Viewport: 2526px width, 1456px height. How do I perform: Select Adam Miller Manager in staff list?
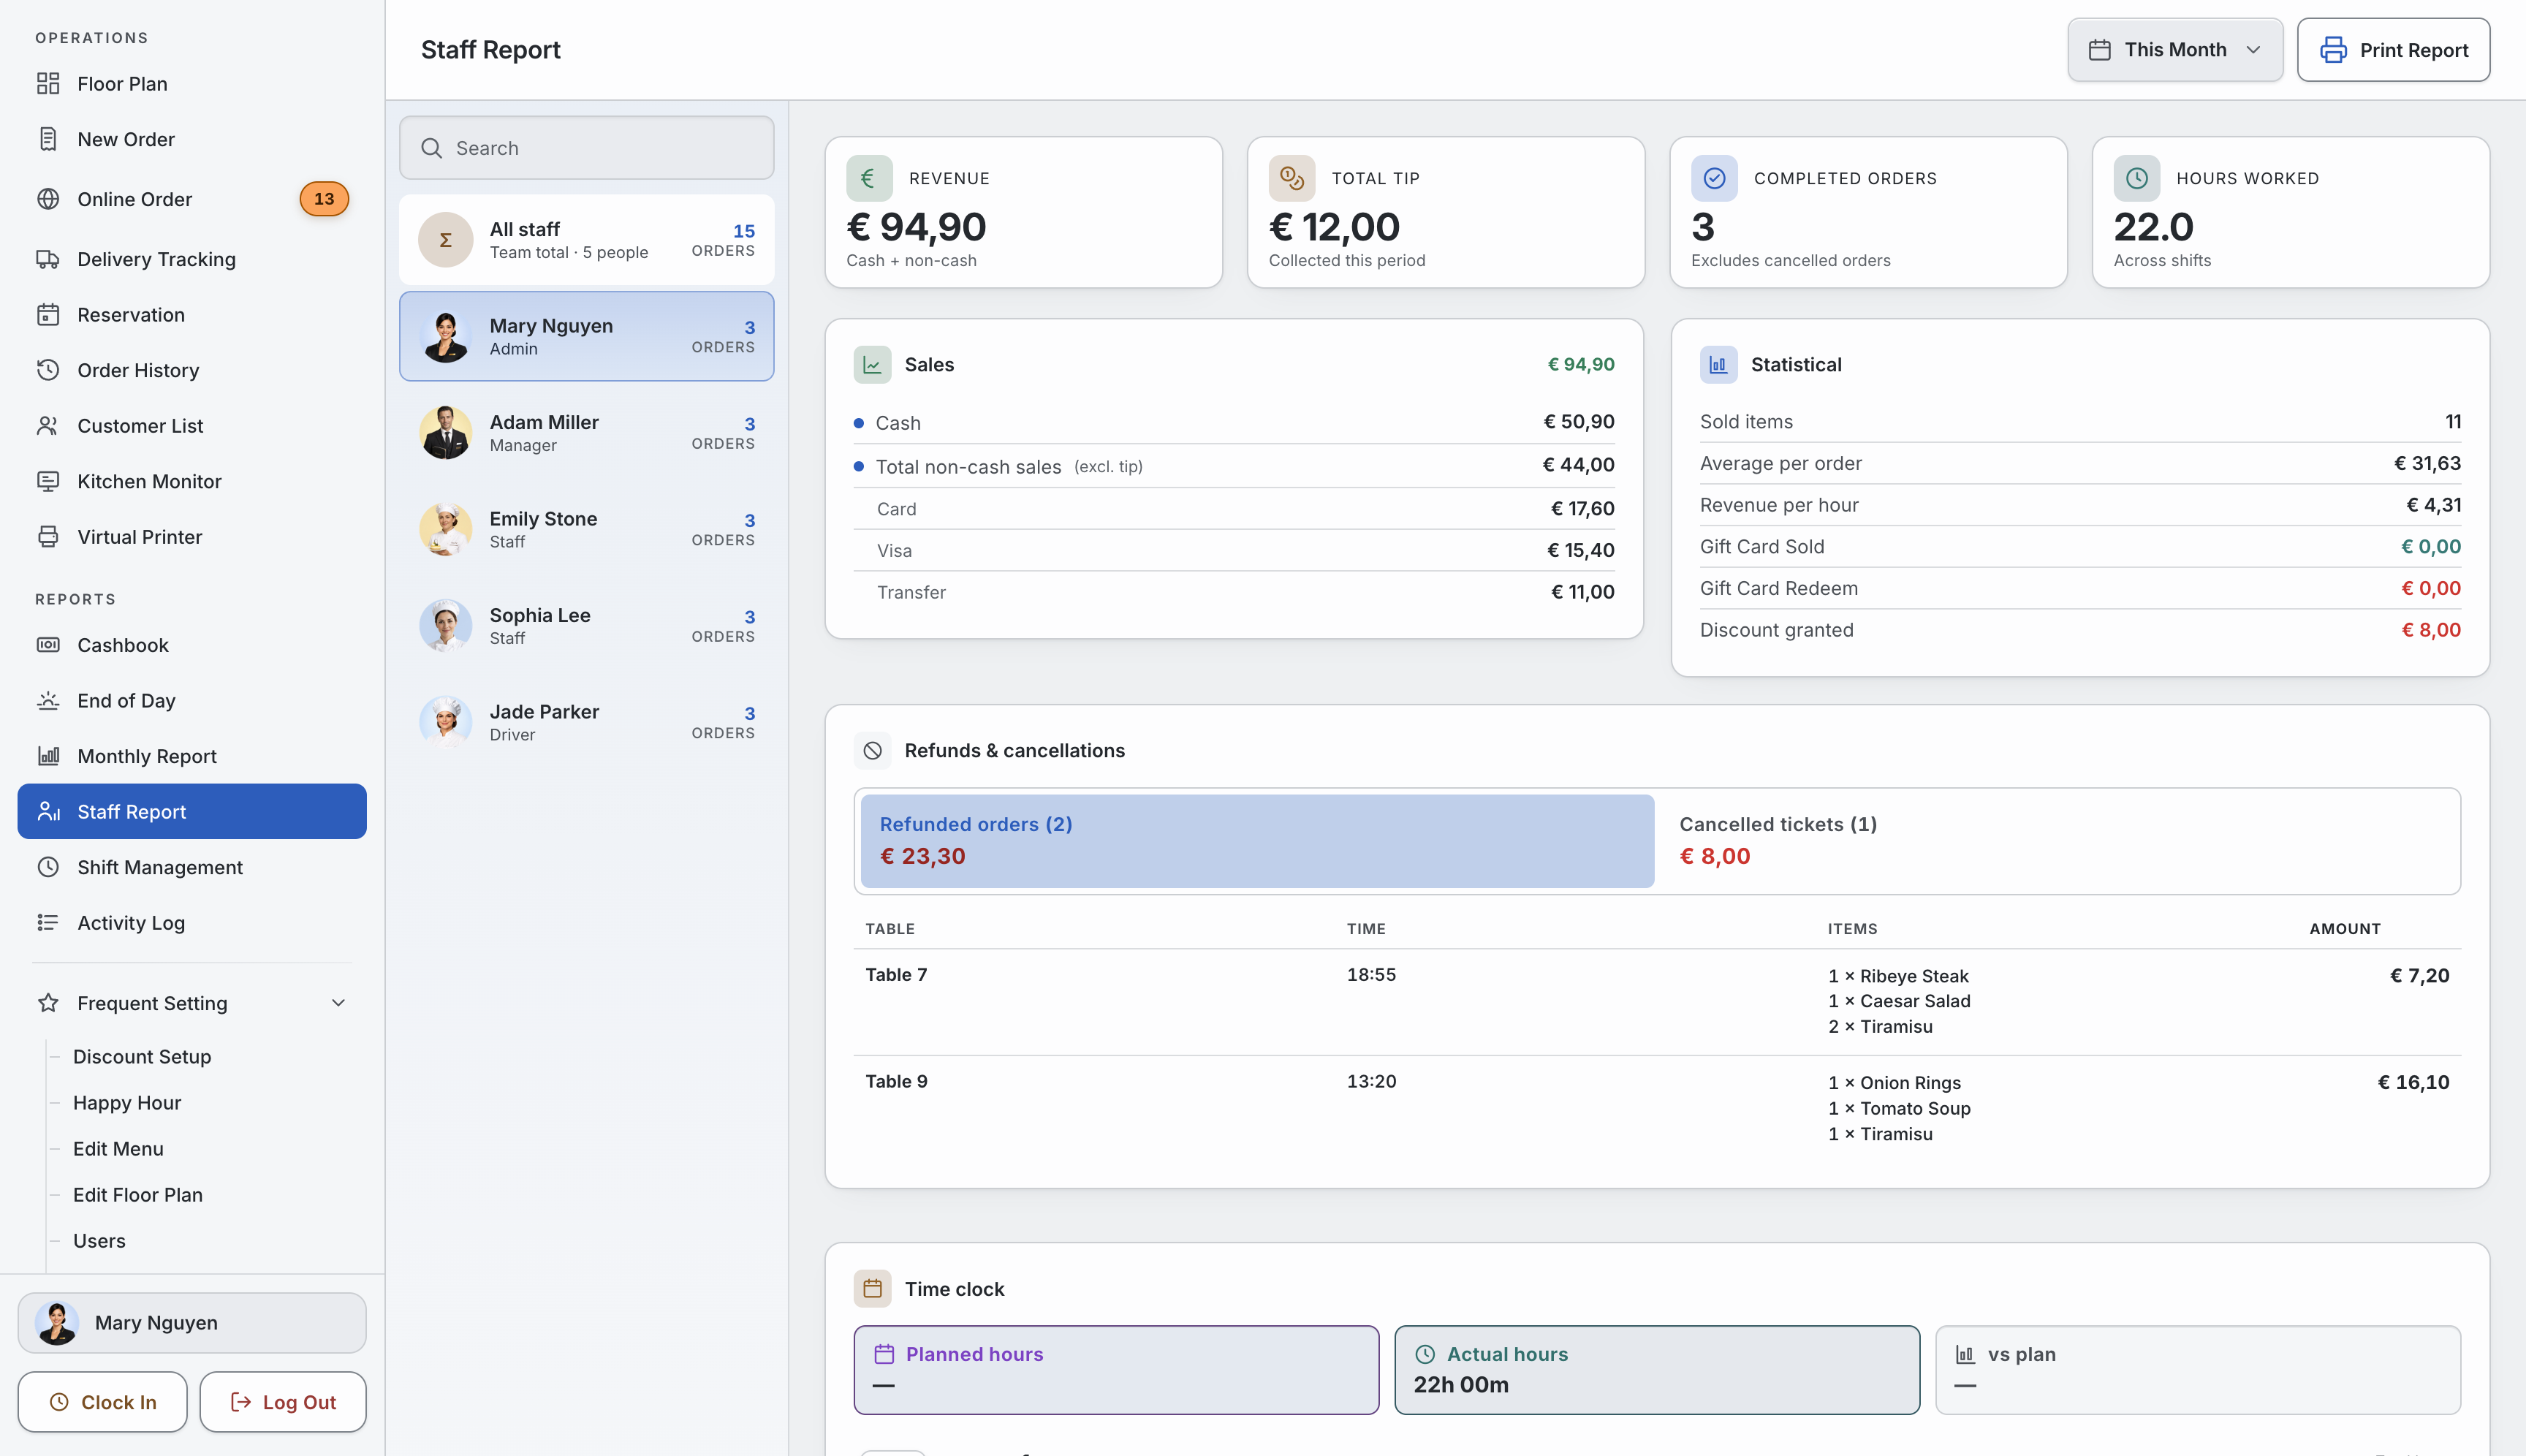coord(587,433)
